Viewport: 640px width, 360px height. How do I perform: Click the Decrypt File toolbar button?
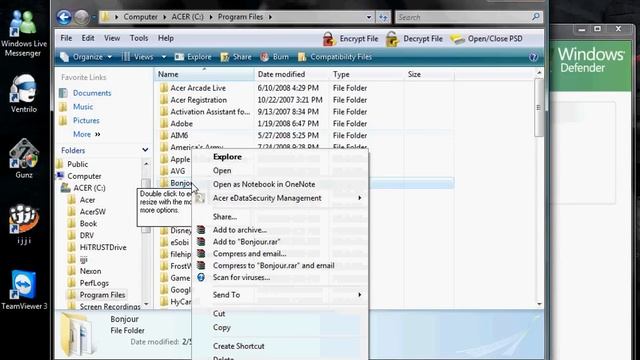414,39
